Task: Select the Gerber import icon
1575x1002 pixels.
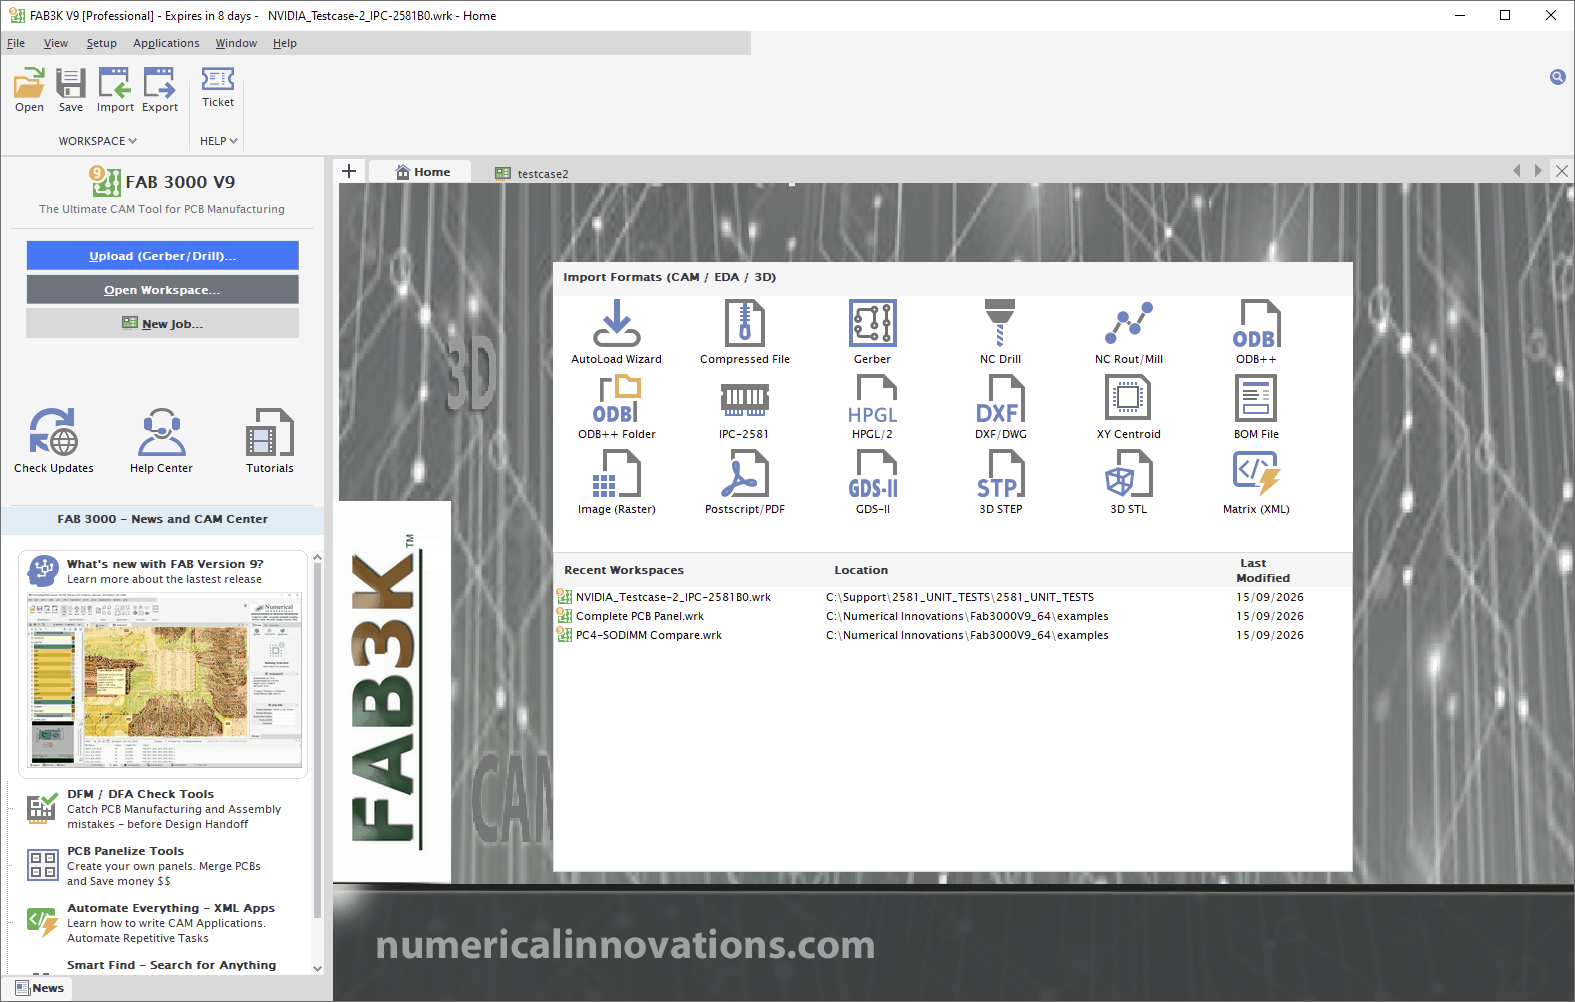Action: [x=873, y=332]
